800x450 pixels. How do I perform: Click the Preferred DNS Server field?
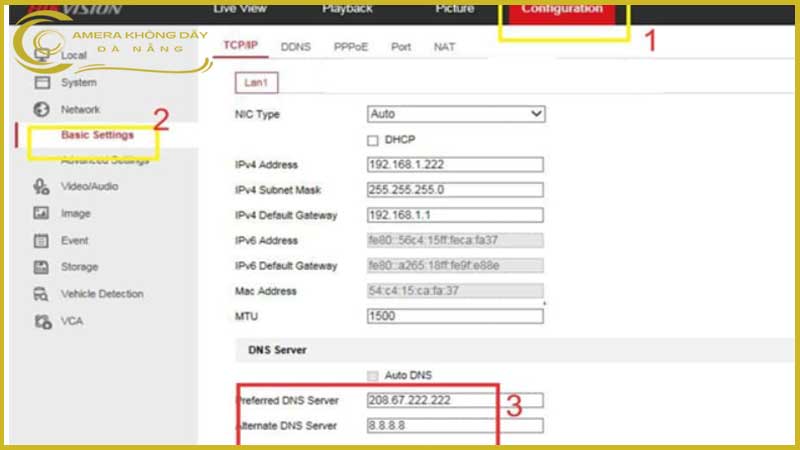pyautogui.click(x=455, y=400)
